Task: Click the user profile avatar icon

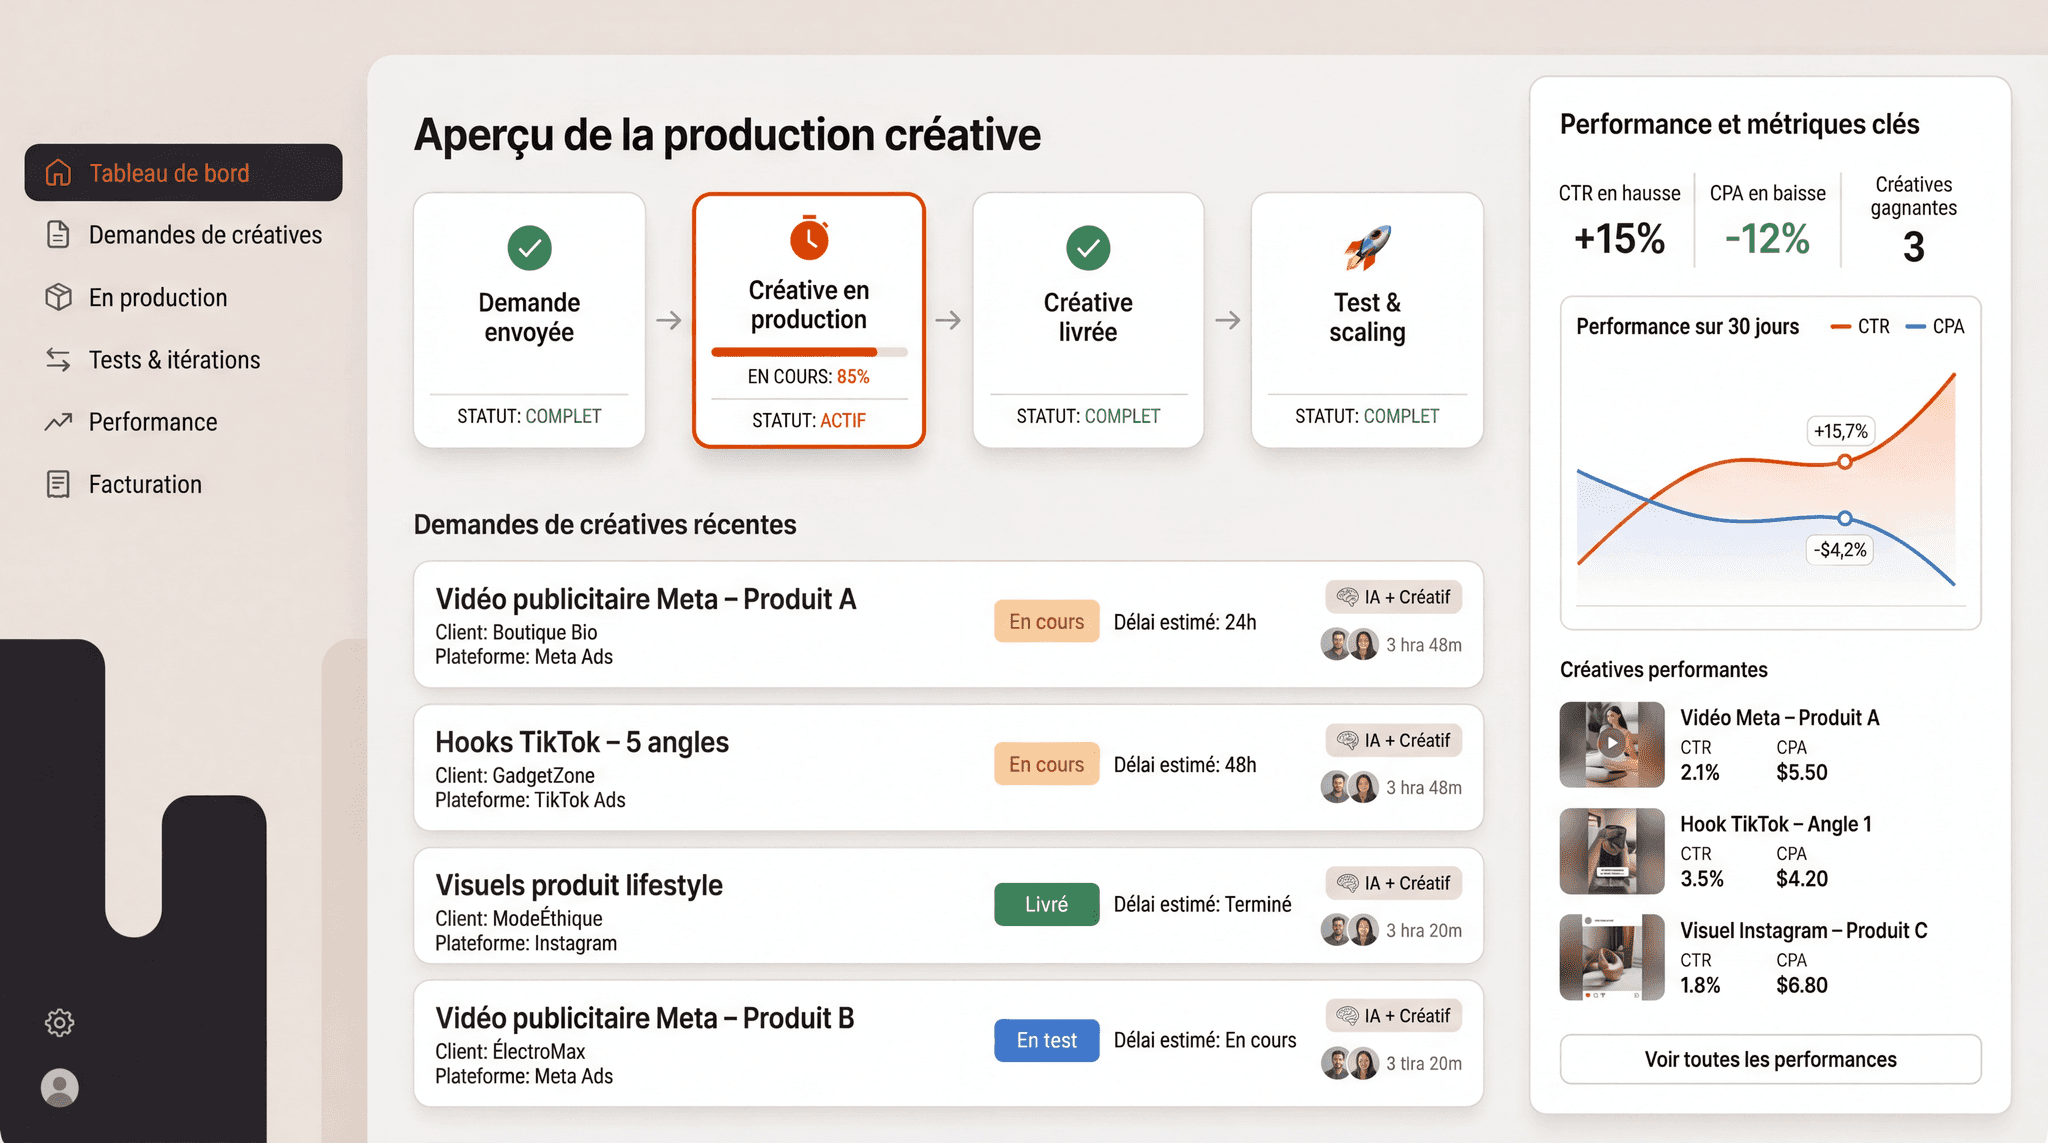Action: click(60, 1088)
